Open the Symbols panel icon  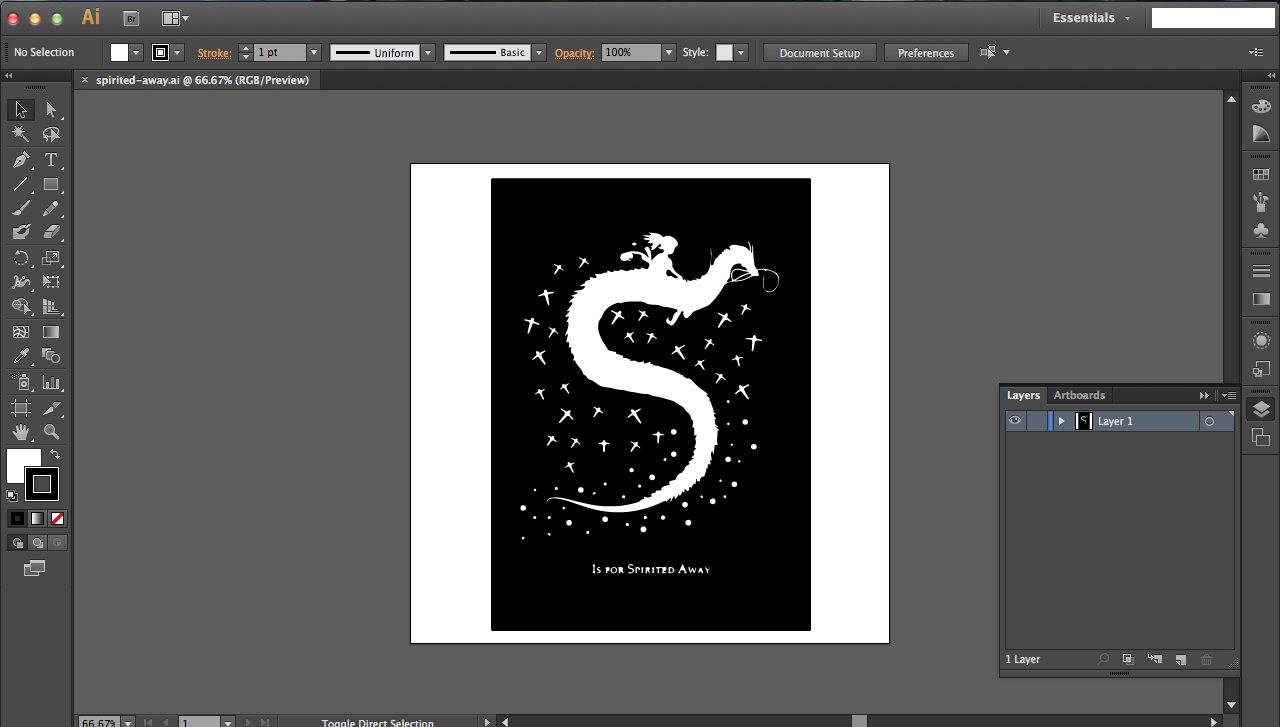point(1261,230)
